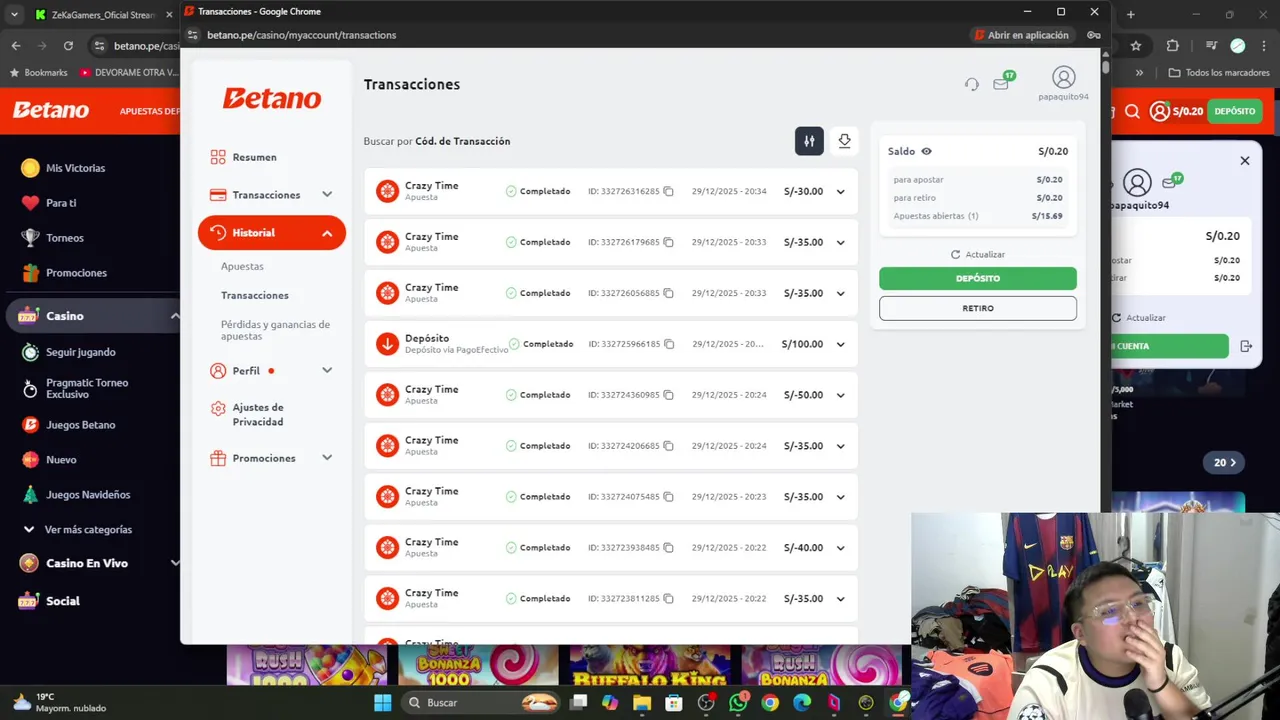Select Transacciones under Historial
Image resolution: width=1280 pixels, height=720 pixels.
(255, 295)
